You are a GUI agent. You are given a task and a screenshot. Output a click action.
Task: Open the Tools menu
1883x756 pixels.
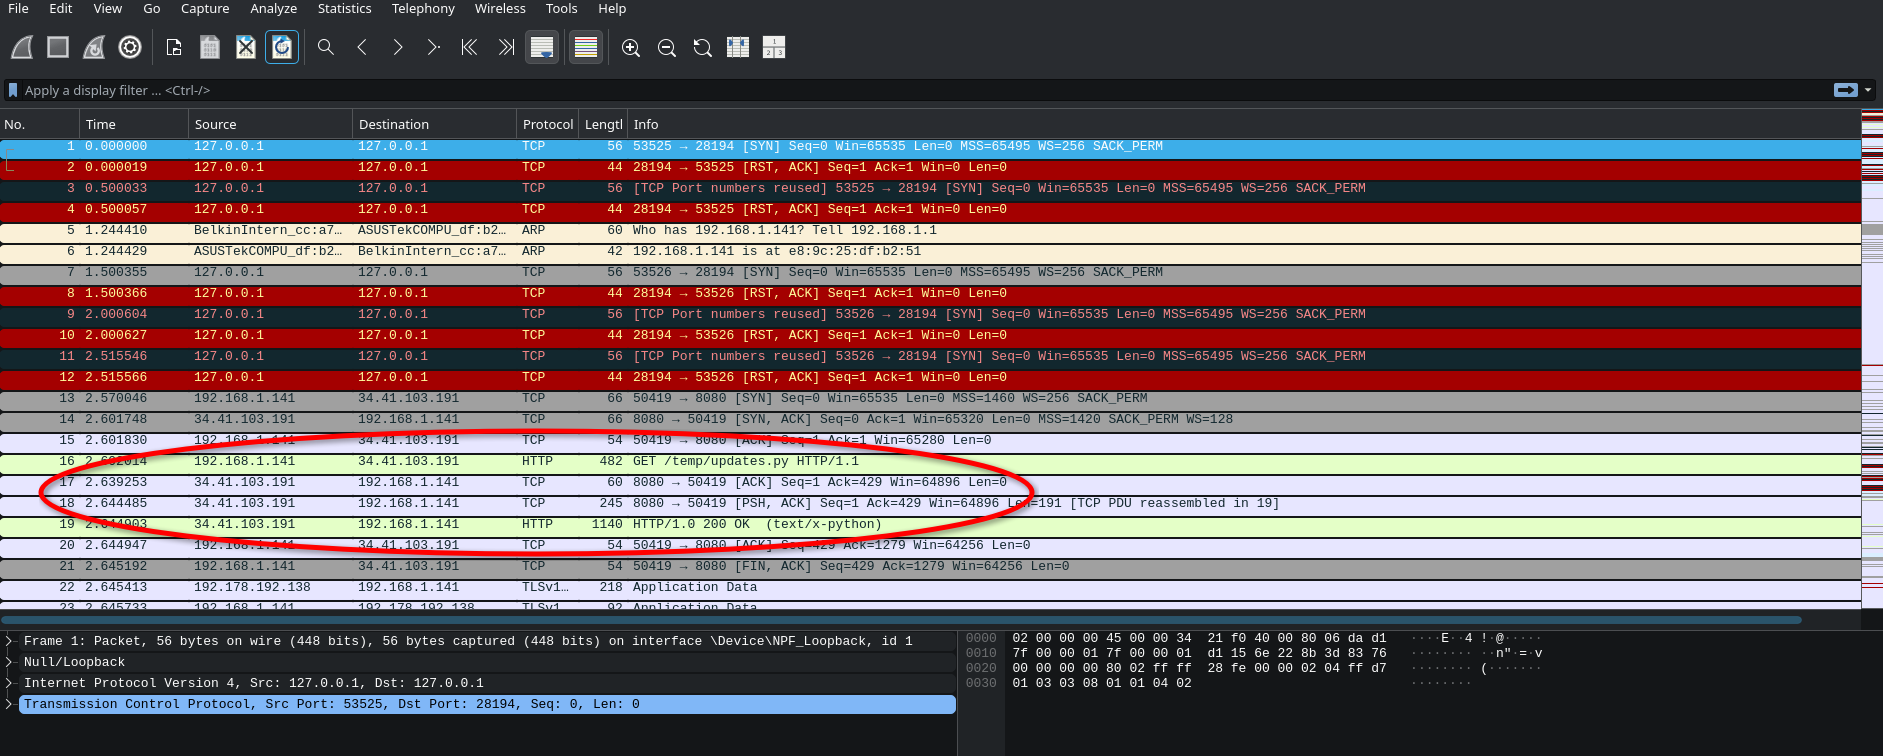pyautogui.click(x=562, y=8)
